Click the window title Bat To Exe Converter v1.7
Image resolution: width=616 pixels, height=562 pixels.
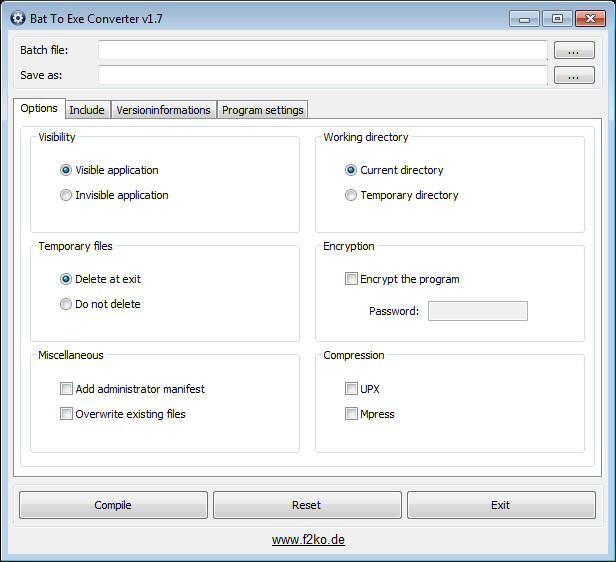96,18
